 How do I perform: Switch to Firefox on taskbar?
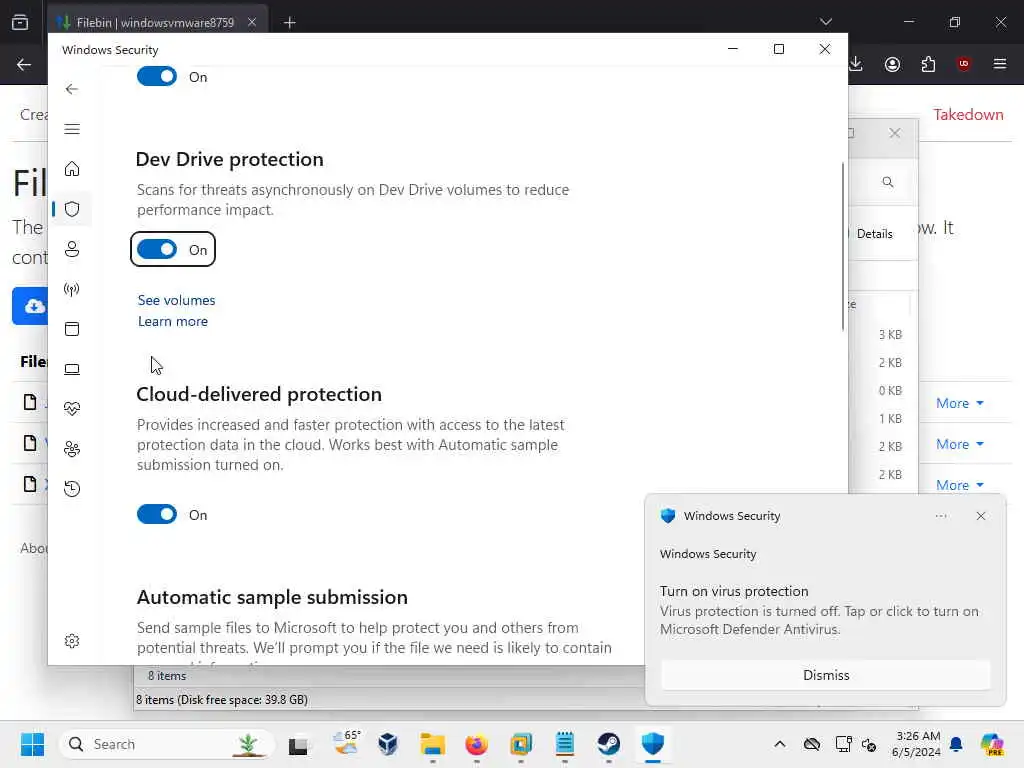[476, 744]
